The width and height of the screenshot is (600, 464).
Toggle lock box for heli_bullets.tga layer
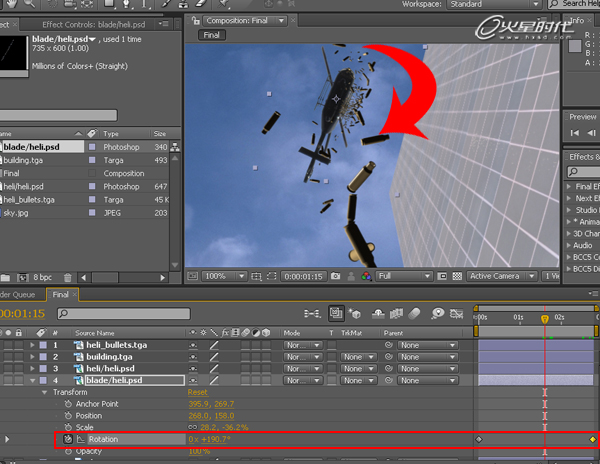(18, 345)
